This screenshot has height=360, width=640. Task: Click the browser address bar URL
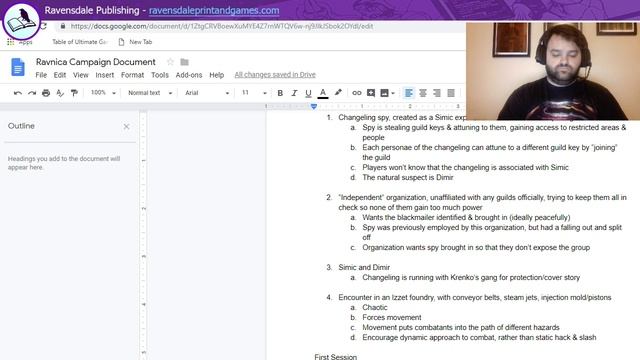[x=222, y=27]
